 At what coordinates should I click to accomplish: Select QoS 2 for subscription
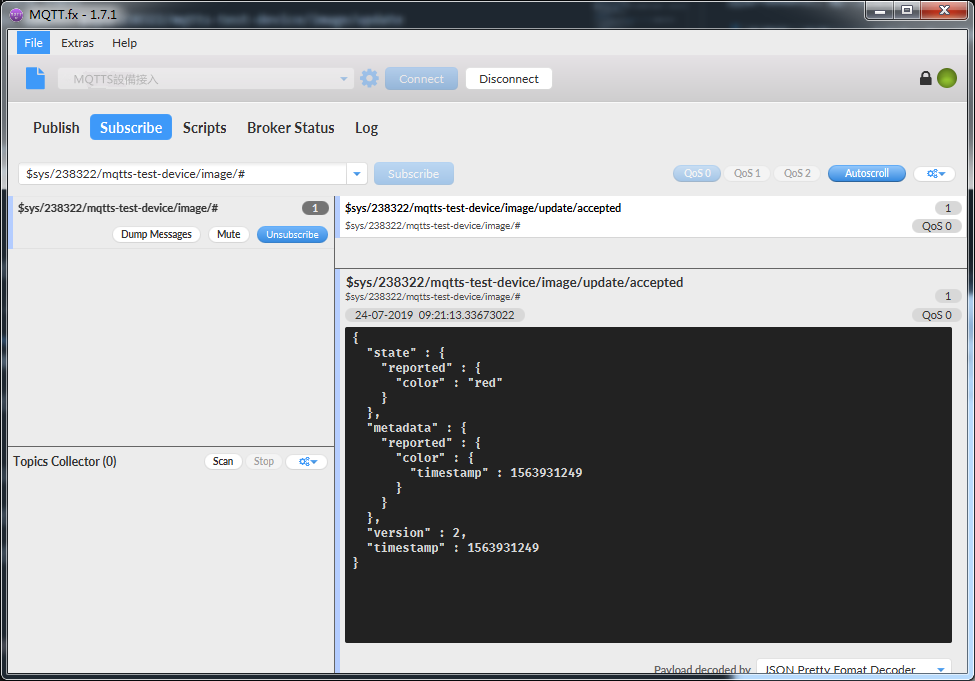[797, 174]
